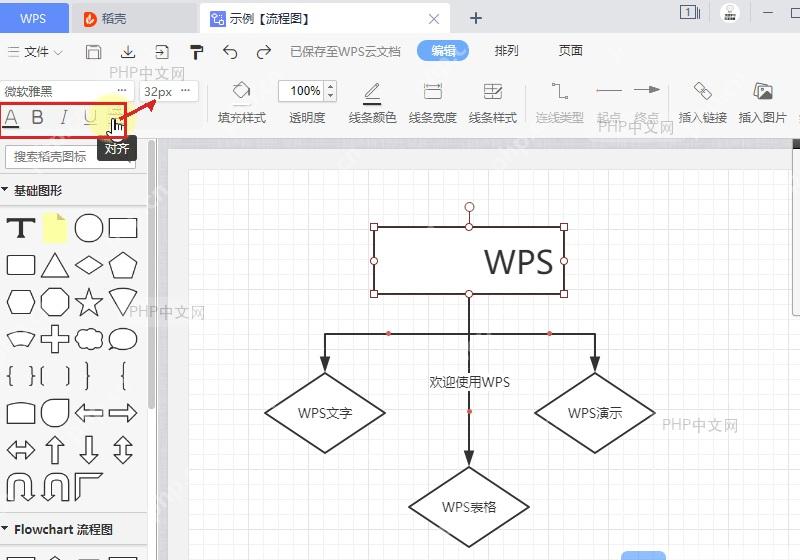800x560 pixels.
Task: Switch to the 页面 tab
Action: tap(570, 50)
